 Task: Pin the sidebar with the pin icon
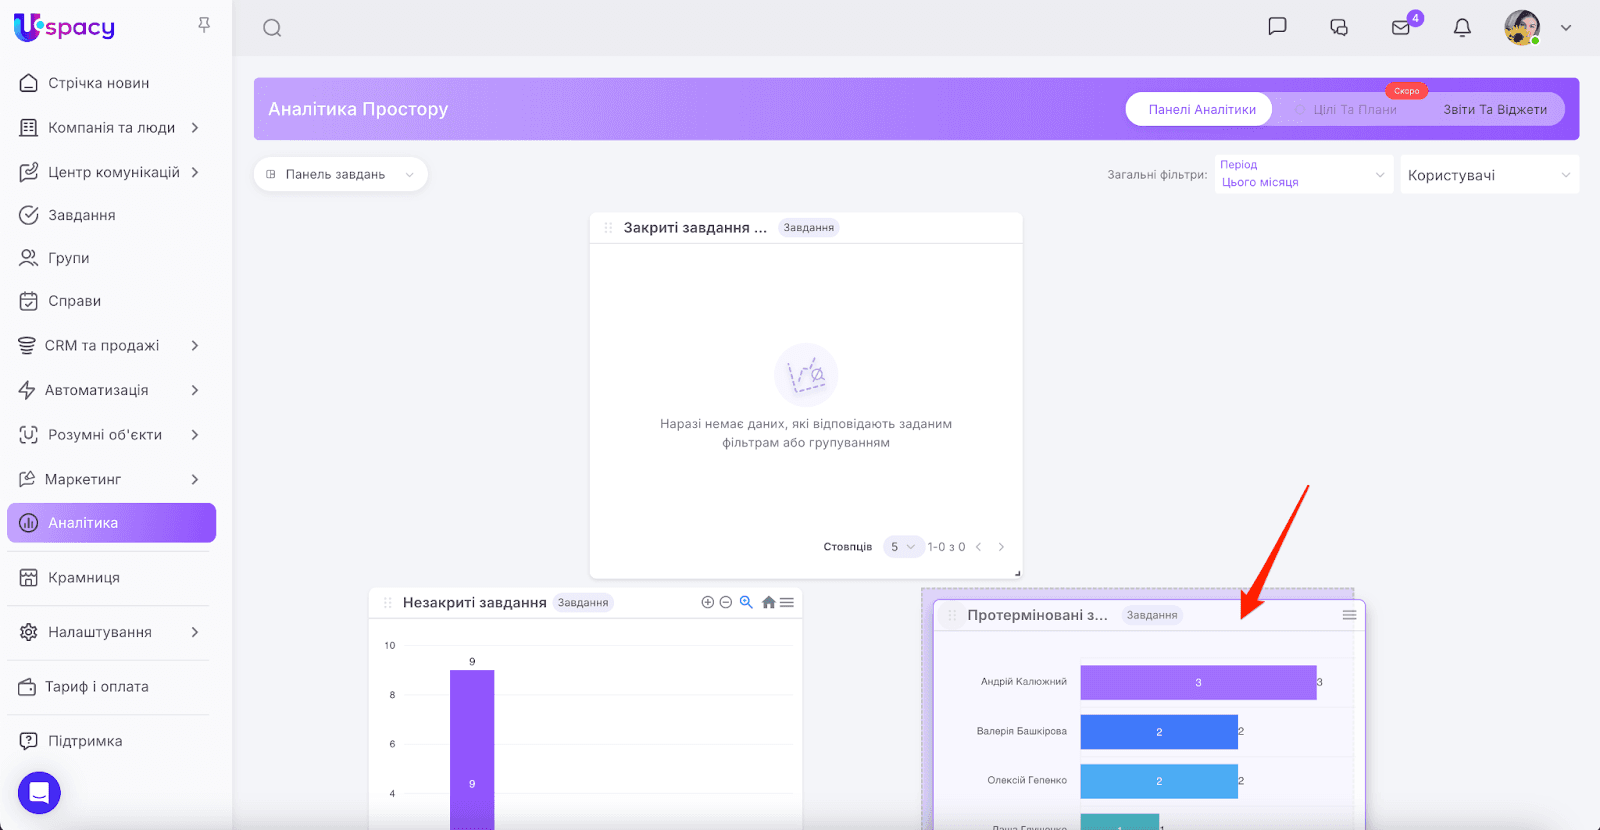[x=204, y=25]
